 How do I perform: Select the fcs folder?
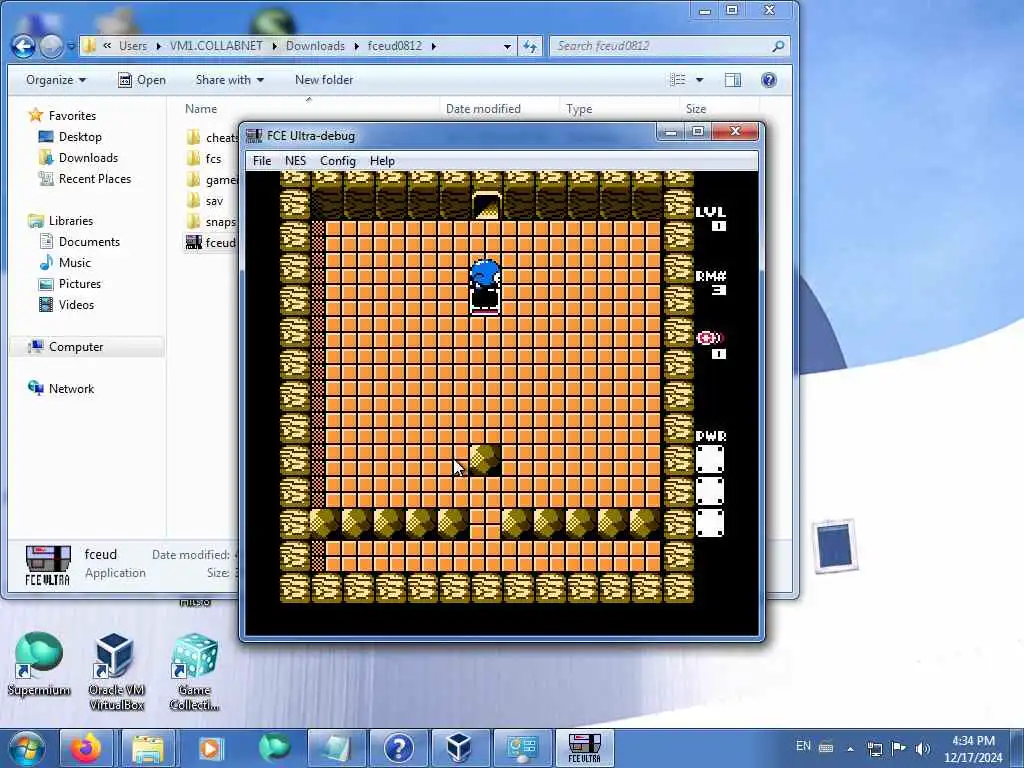click(205, 159)
